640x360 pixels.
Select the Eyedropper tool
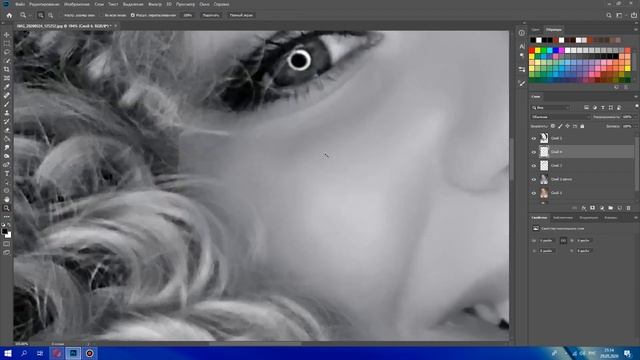click(x=7, y=87)
